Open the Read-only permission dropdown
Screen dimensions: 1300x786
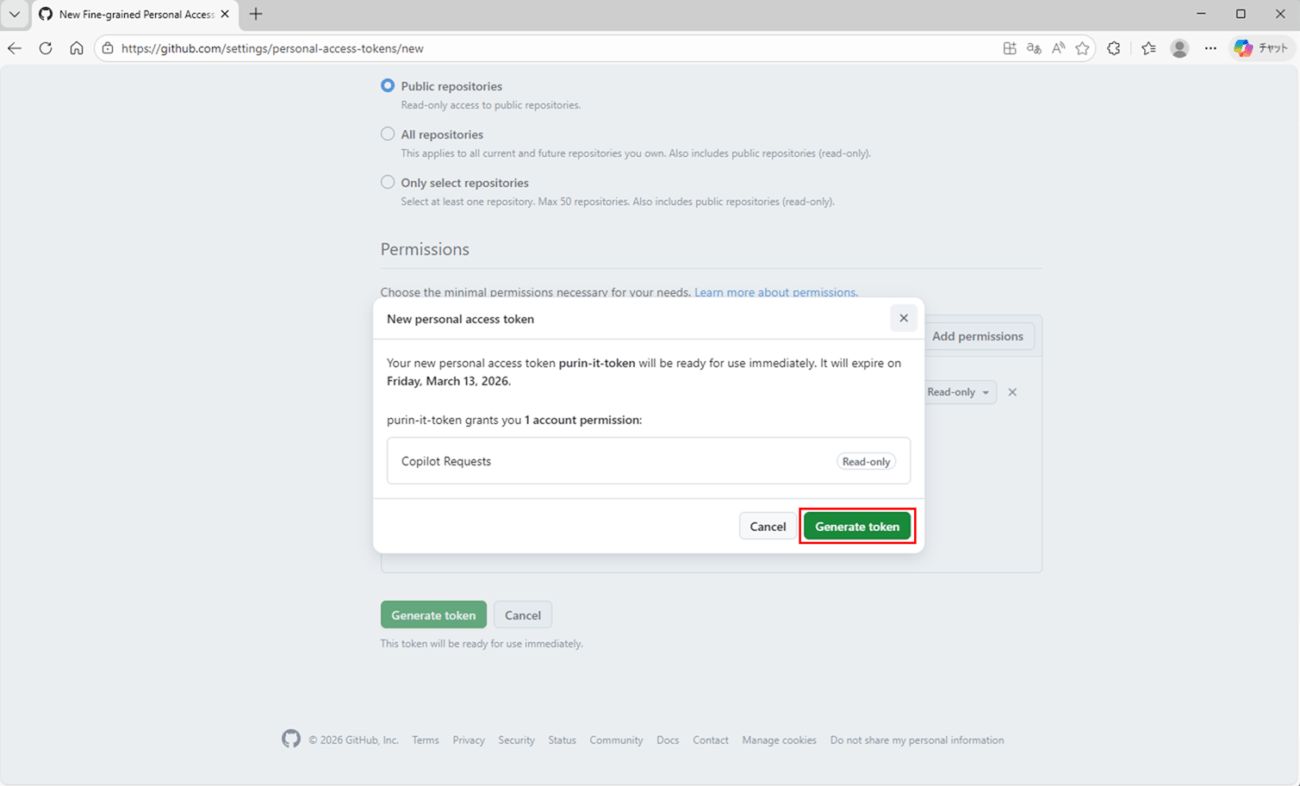click(x=958, y=391)
